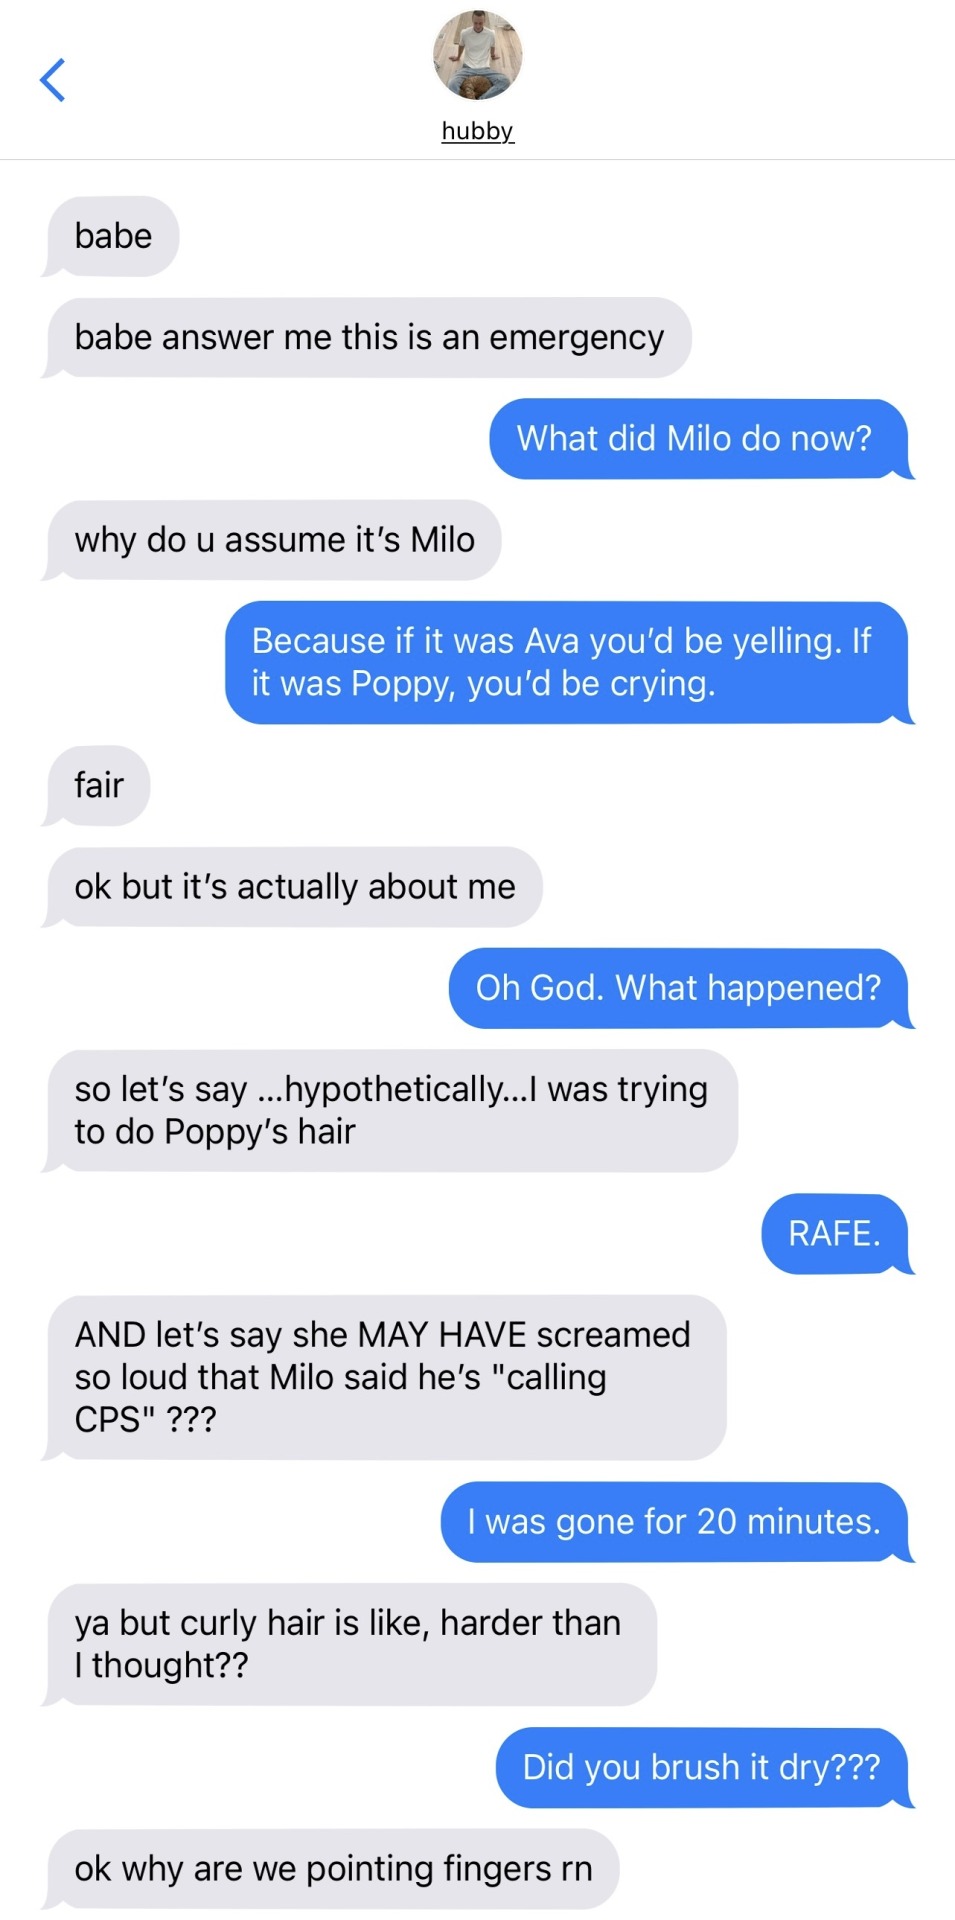Viewport: 955px width, 1920px height.
Task: Tap 'babe answer me this is an emergency' message
Action: pyautogui.click(x=368, y=337)
